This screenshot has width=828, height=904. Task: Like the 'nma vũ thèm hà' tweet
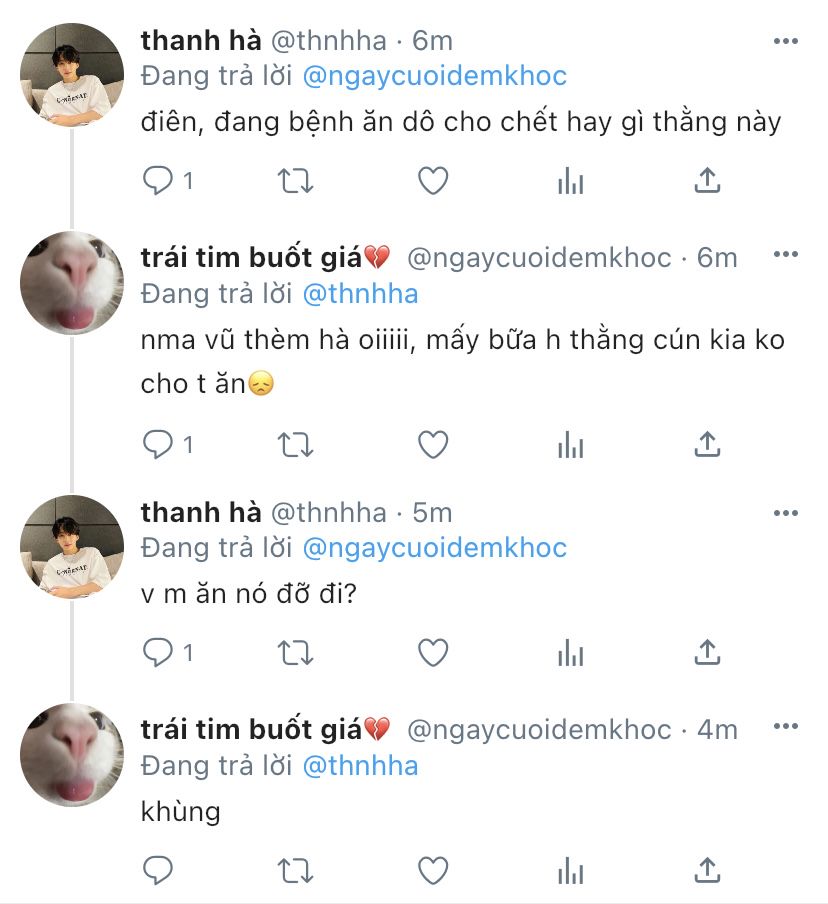coord(432,444)
